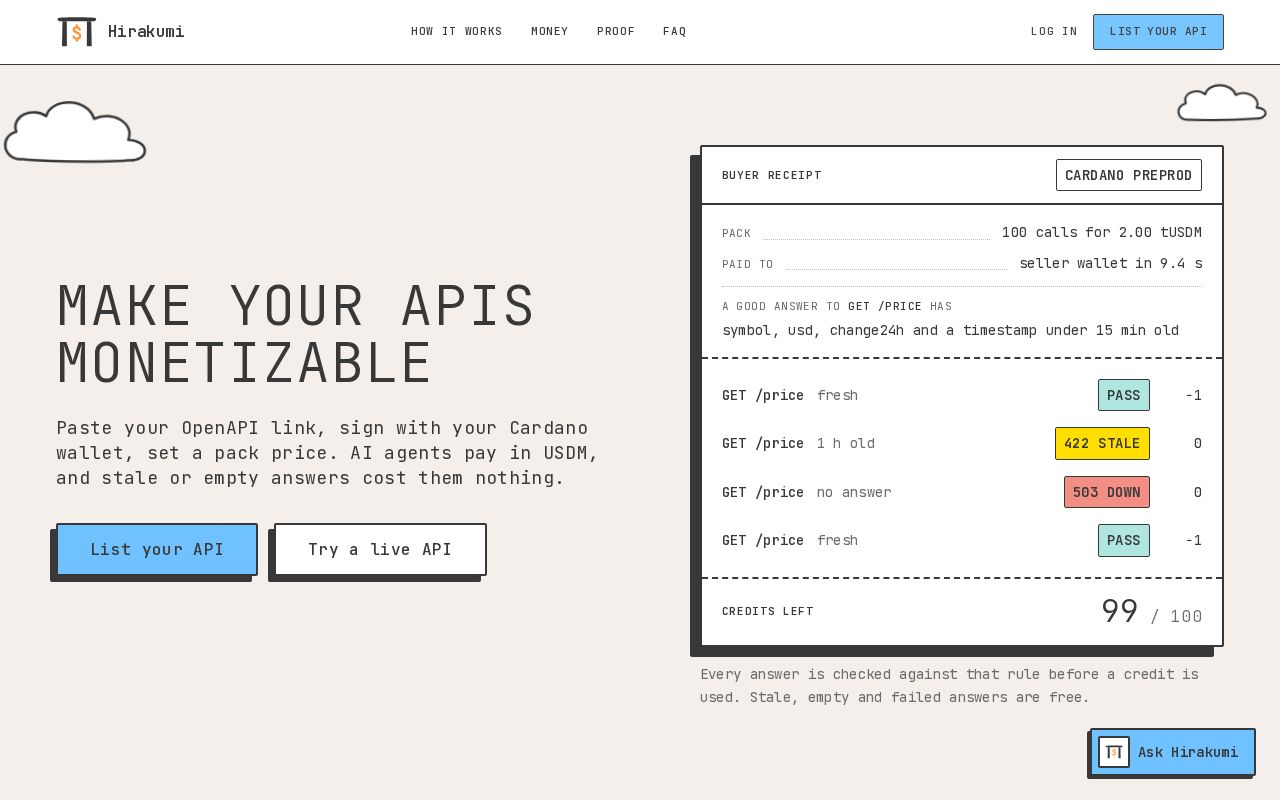Open the How It Works nav item
This screenshot has height=800, width=1280.
pos(457,32)
